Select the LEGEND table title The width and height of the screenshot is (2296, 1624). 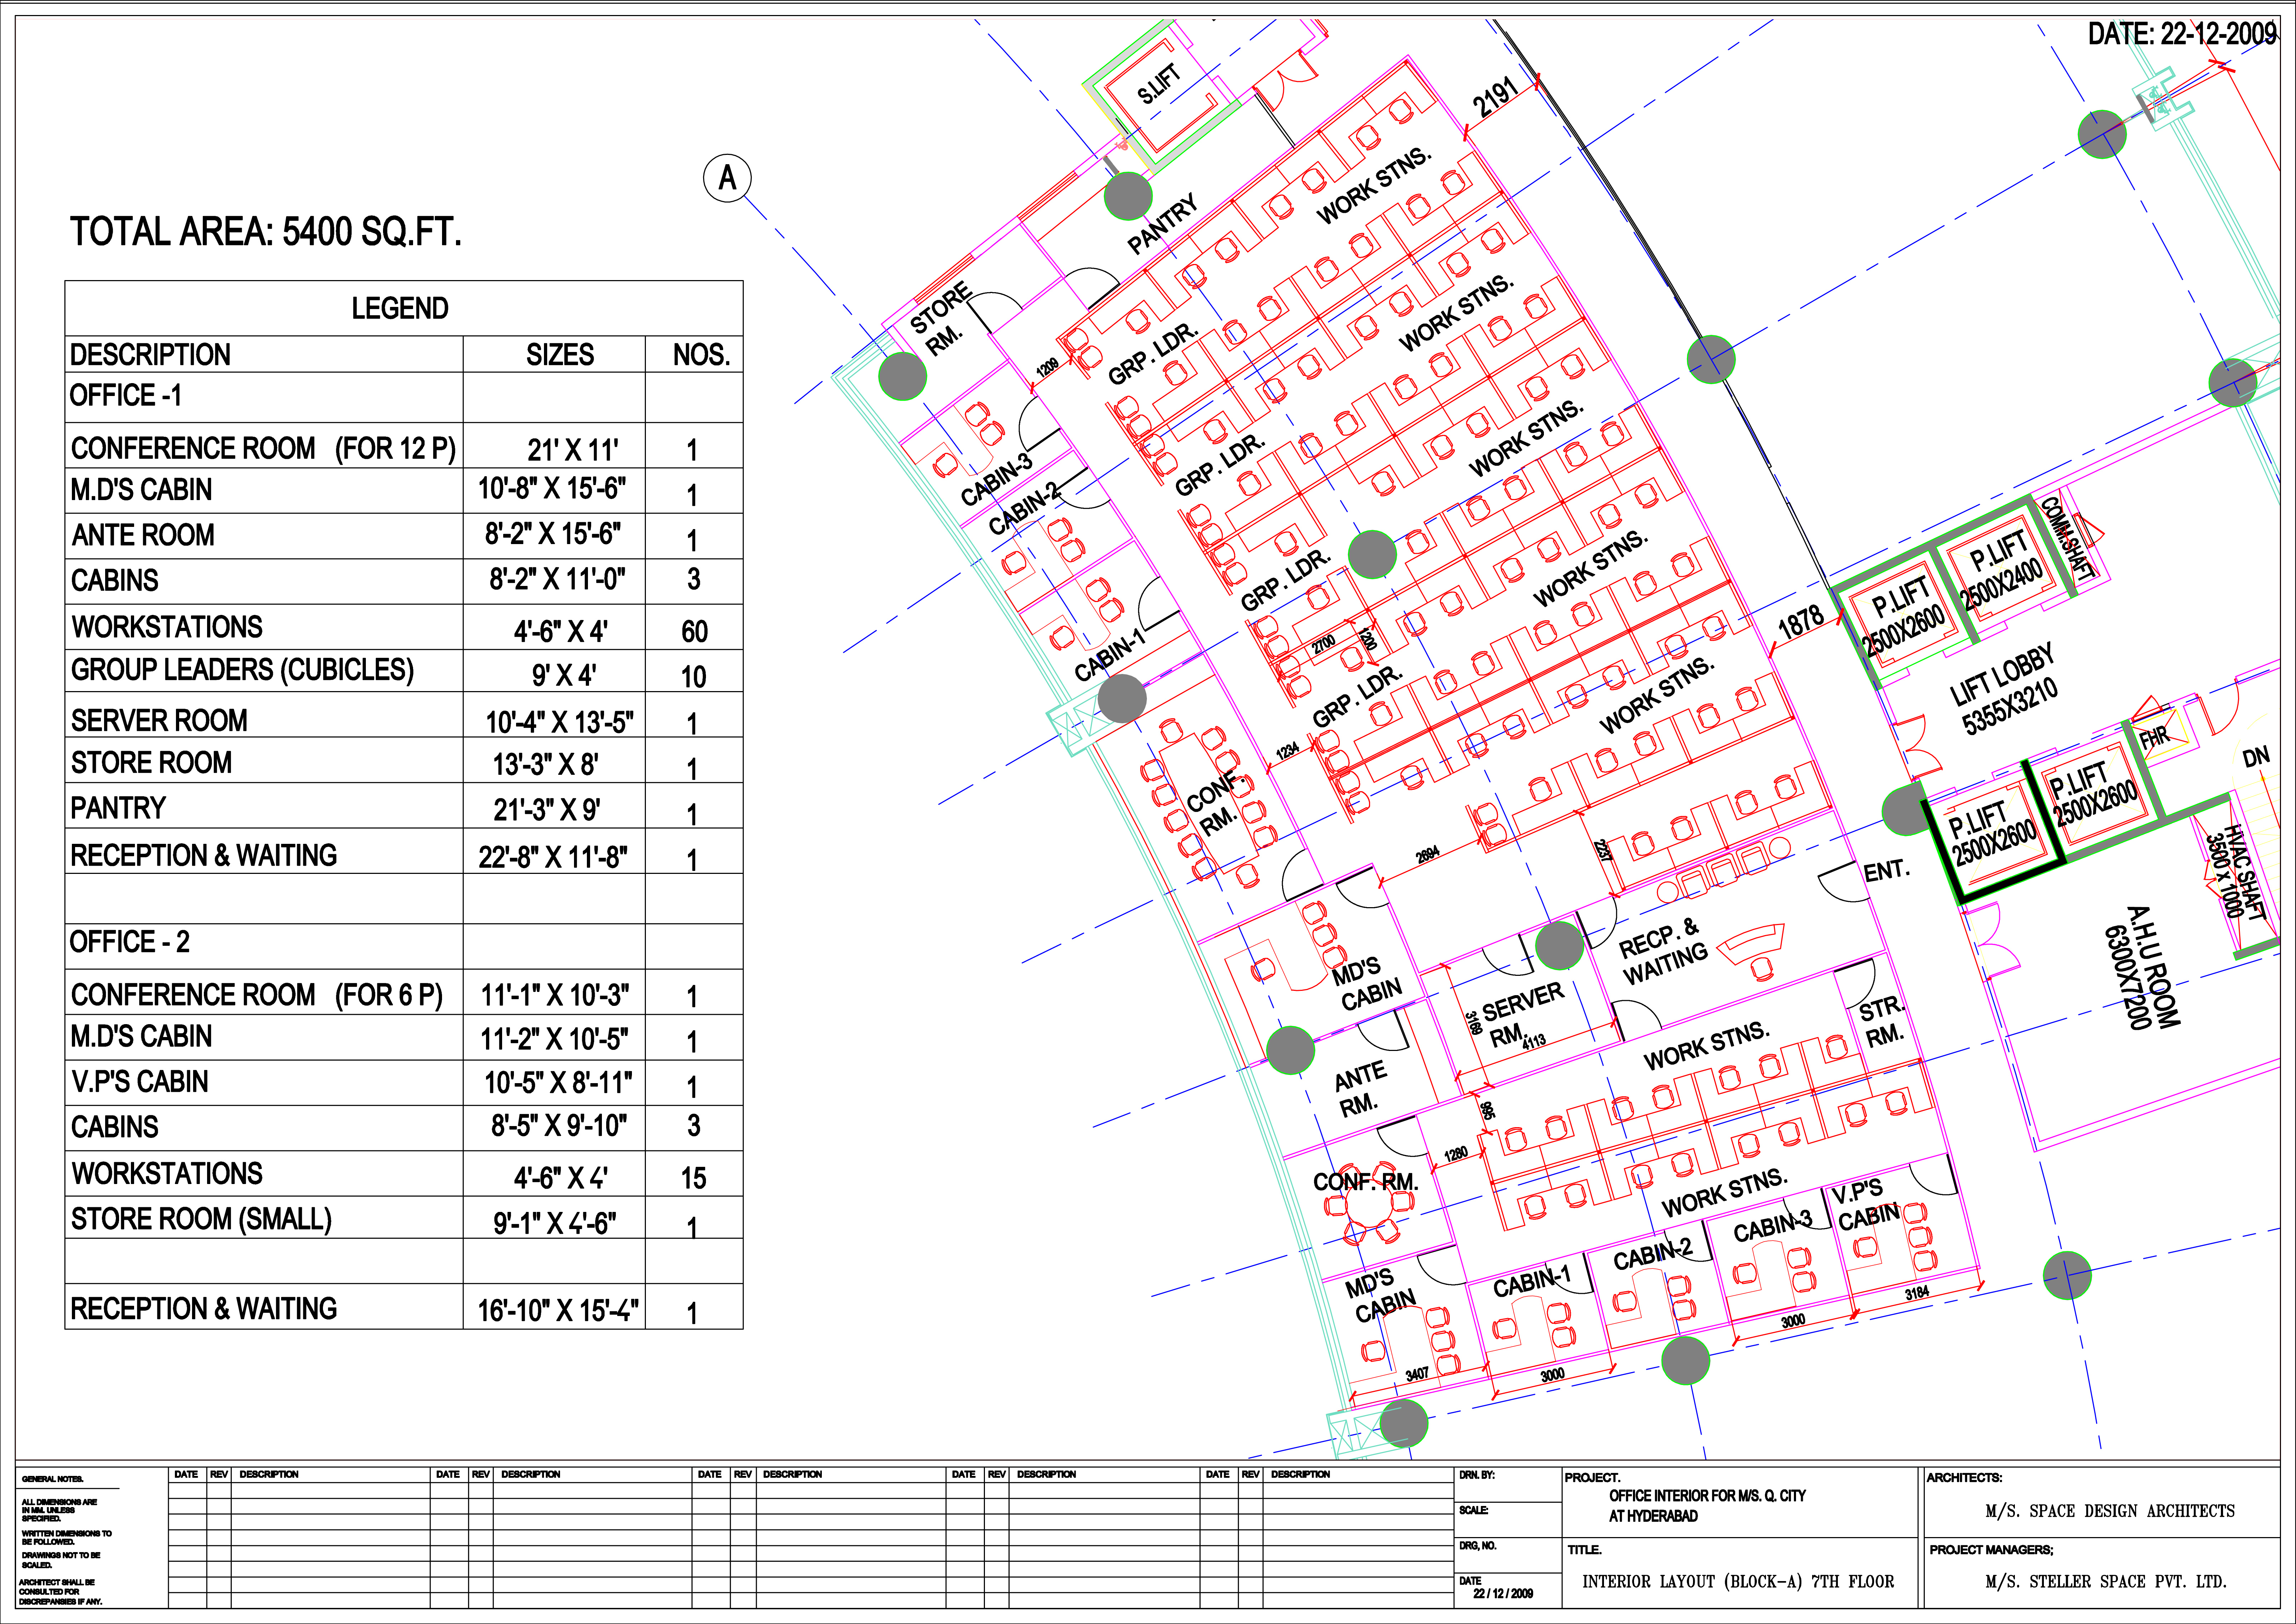pos(400,308)
